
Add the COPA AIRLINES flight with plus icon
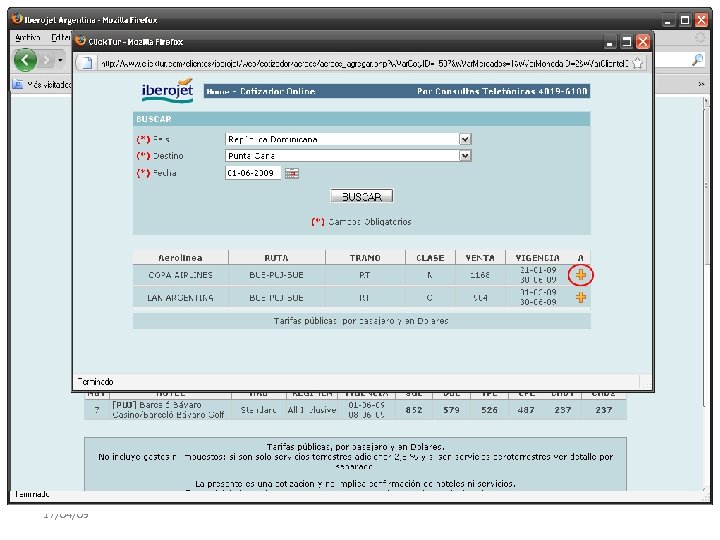click(x=581, y=275)
